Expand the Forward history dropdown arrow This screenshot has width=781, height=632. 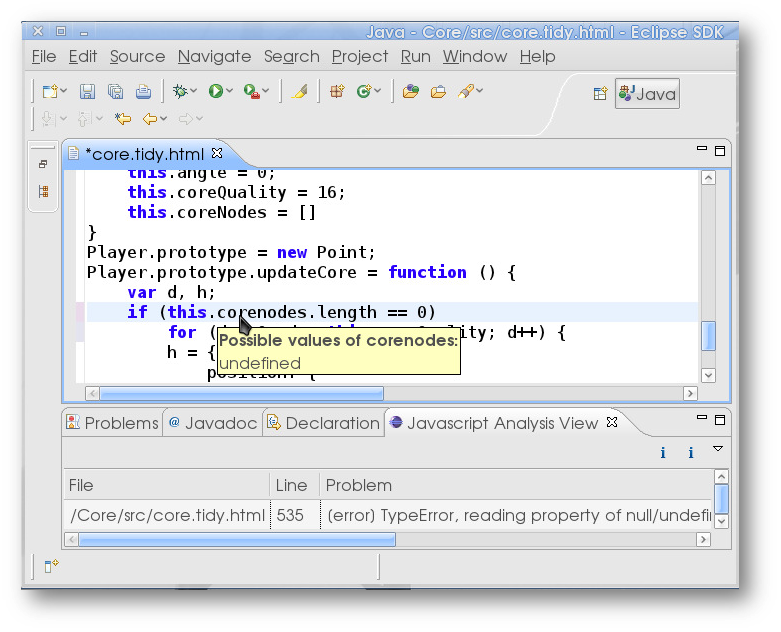pyautogui.click(x=199, y=119)
